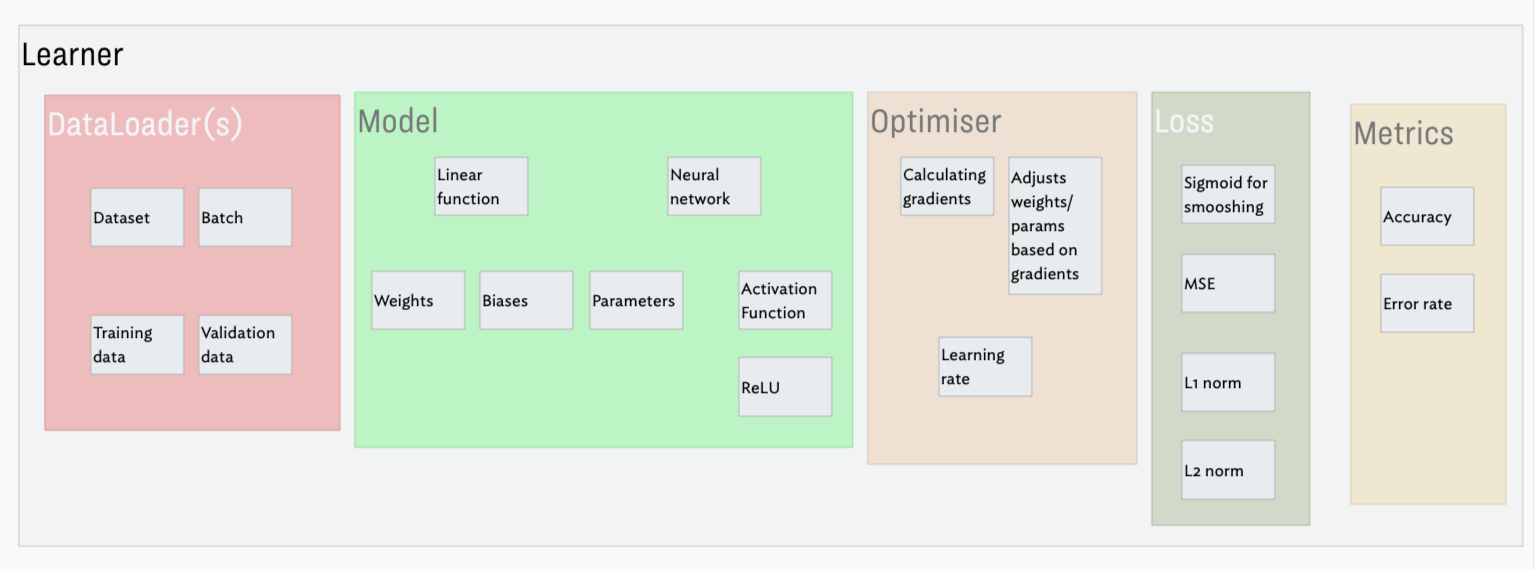Image resolution: width=1534 pixels, height=569 pixels.
Task: Select the Training data card
Action: (137, 345)
